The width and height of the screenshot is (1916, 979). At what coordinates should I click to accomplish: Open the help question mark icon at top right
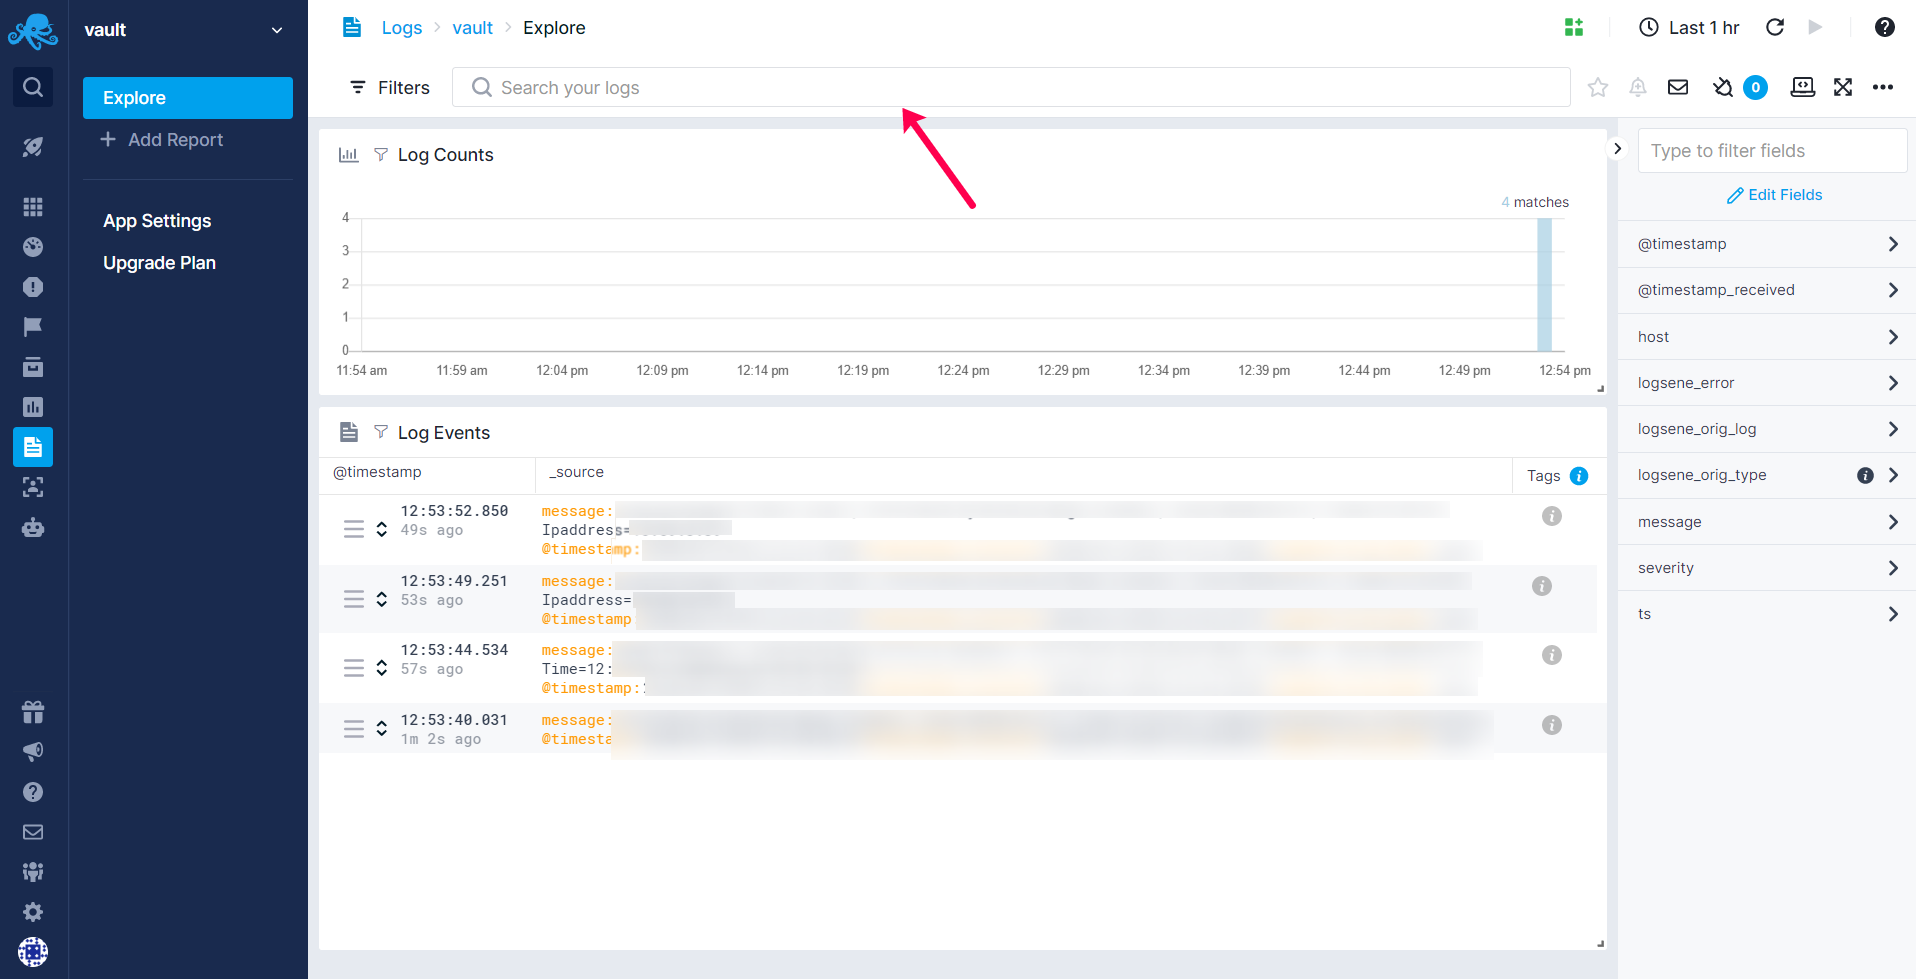(x=1885, y=28)
